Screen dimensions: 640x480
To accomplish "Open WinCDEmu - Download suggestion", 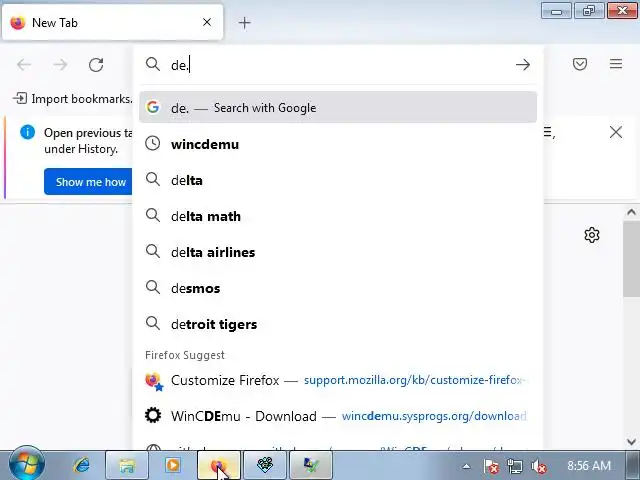I will [x=338, y=416].
